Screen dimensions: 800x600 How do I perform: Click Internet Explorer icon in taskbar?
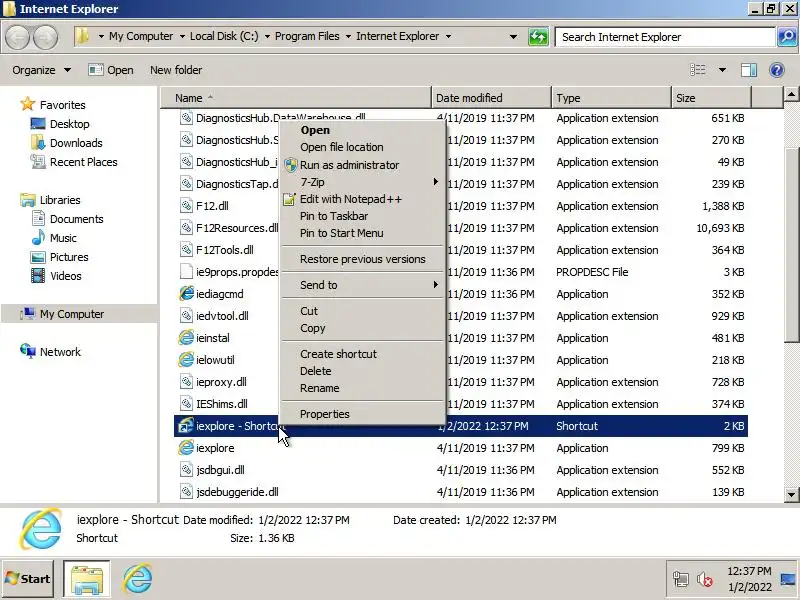coord(137,579)
